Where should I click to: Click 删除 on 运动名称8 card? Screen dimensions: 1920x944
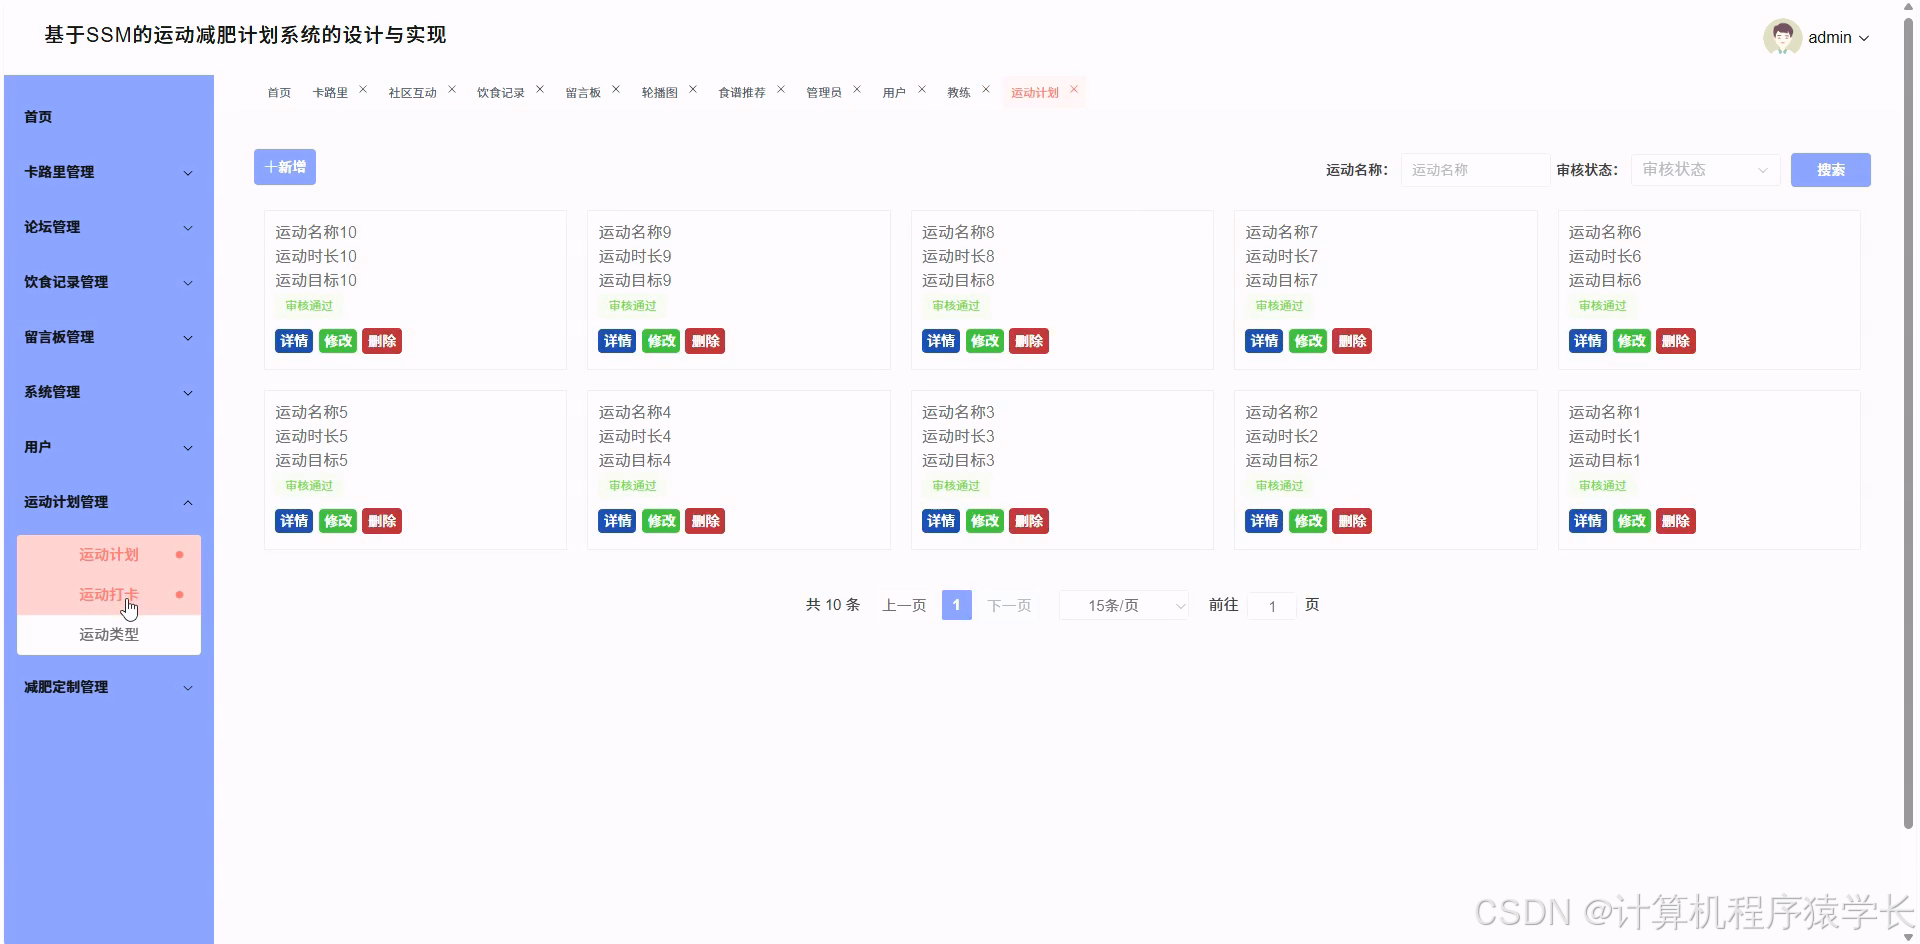[1029, 341]
